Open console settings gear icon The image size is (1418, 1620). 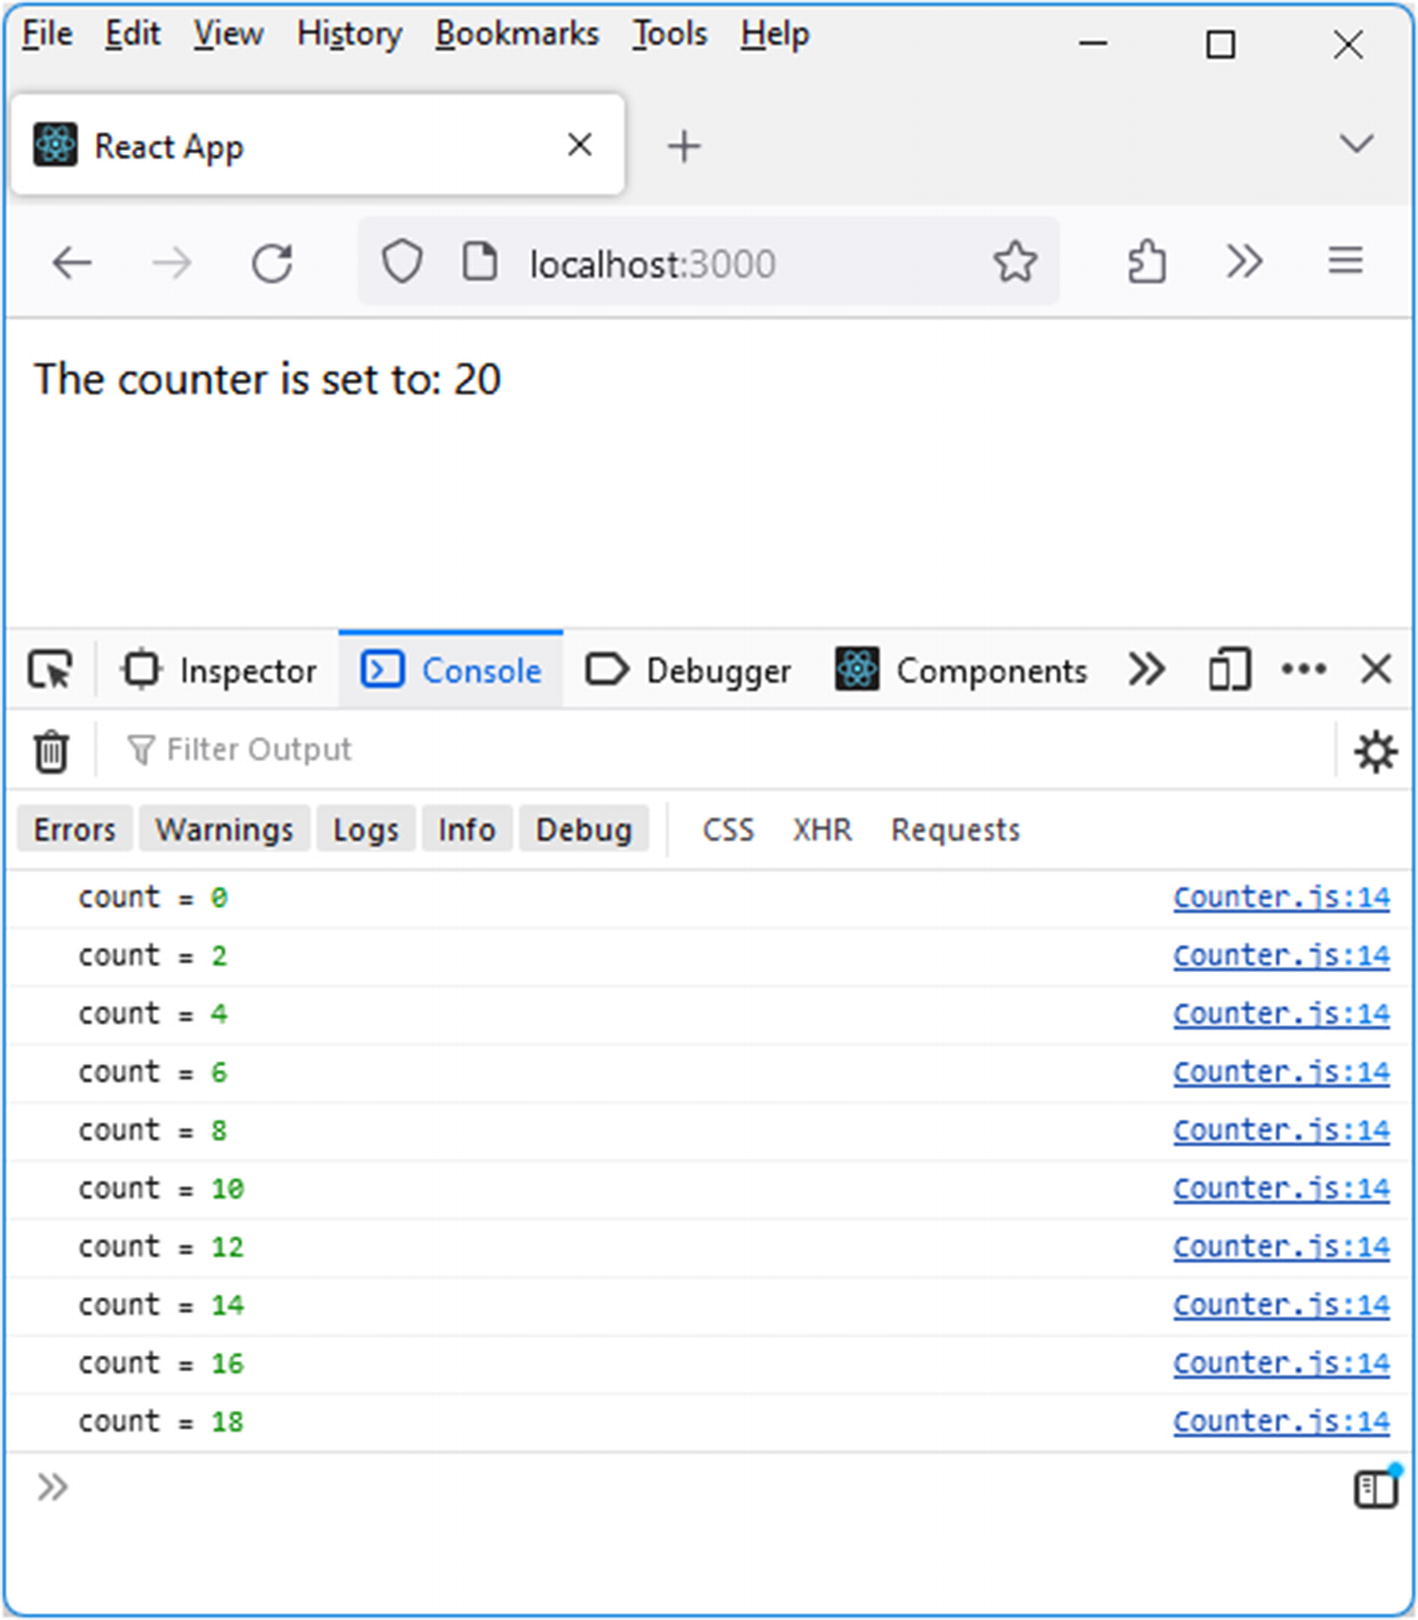[x=1375, y=751]
